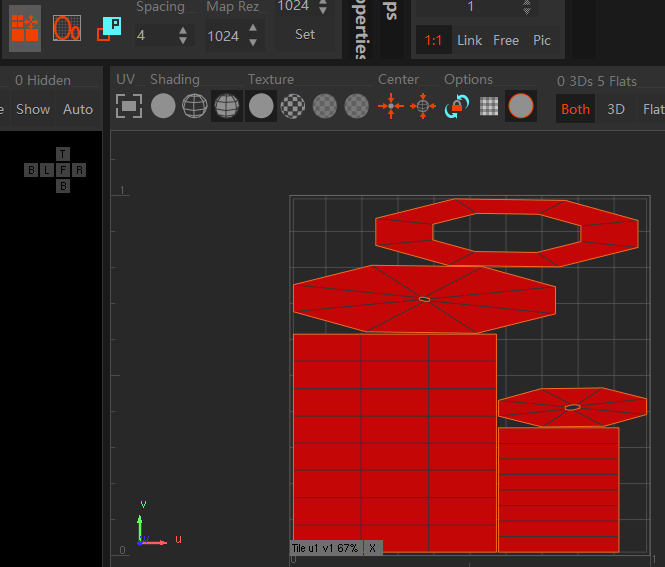This screenshot has height=567, width=665.
Task: Click the red island packing layout icon
Action: (25, 27)
